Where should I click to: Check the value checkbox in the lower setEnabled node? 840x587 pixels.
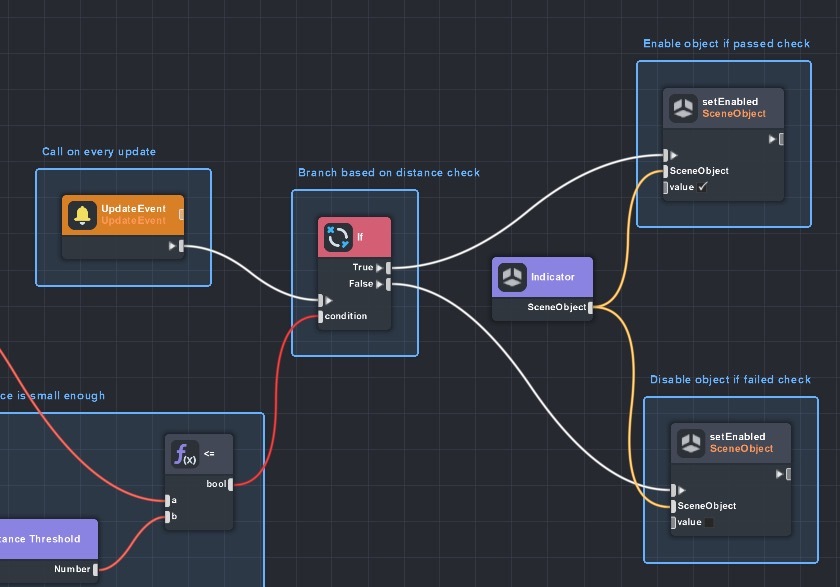709,522
